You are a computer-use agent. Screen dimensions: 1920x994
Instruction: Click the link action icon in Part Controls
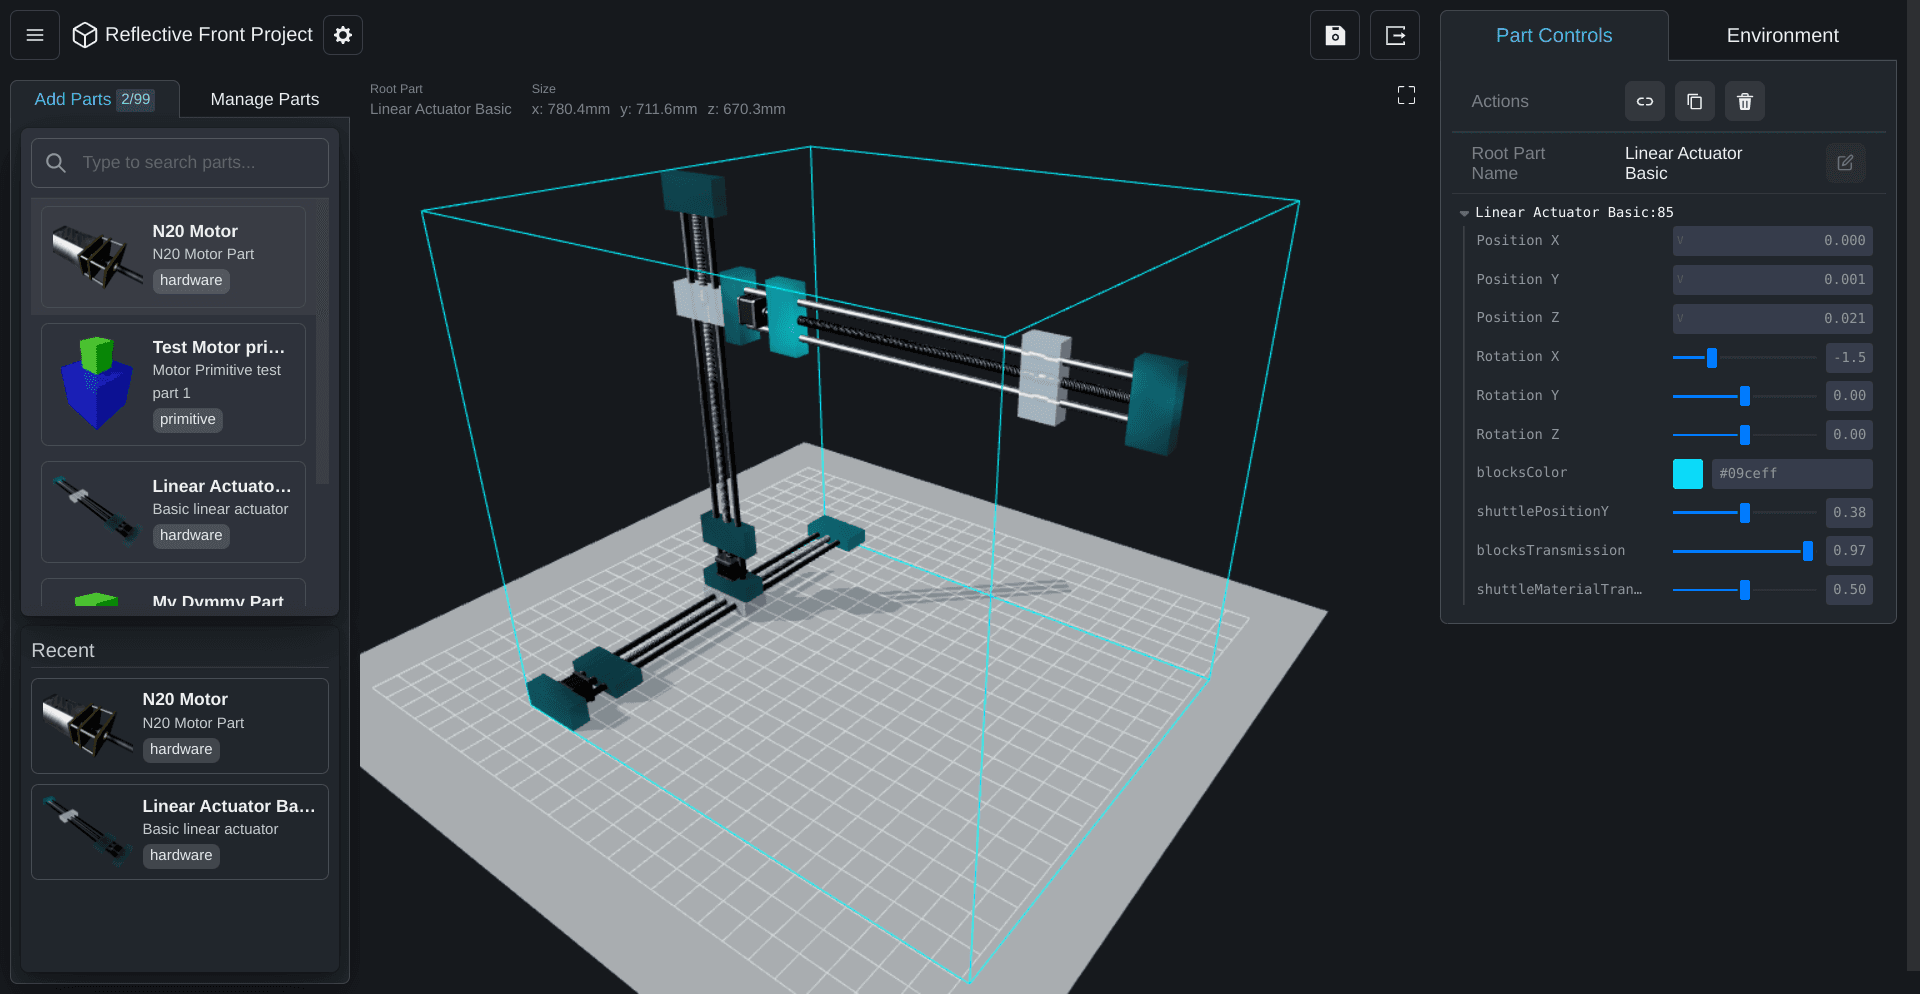[1644, 101]
